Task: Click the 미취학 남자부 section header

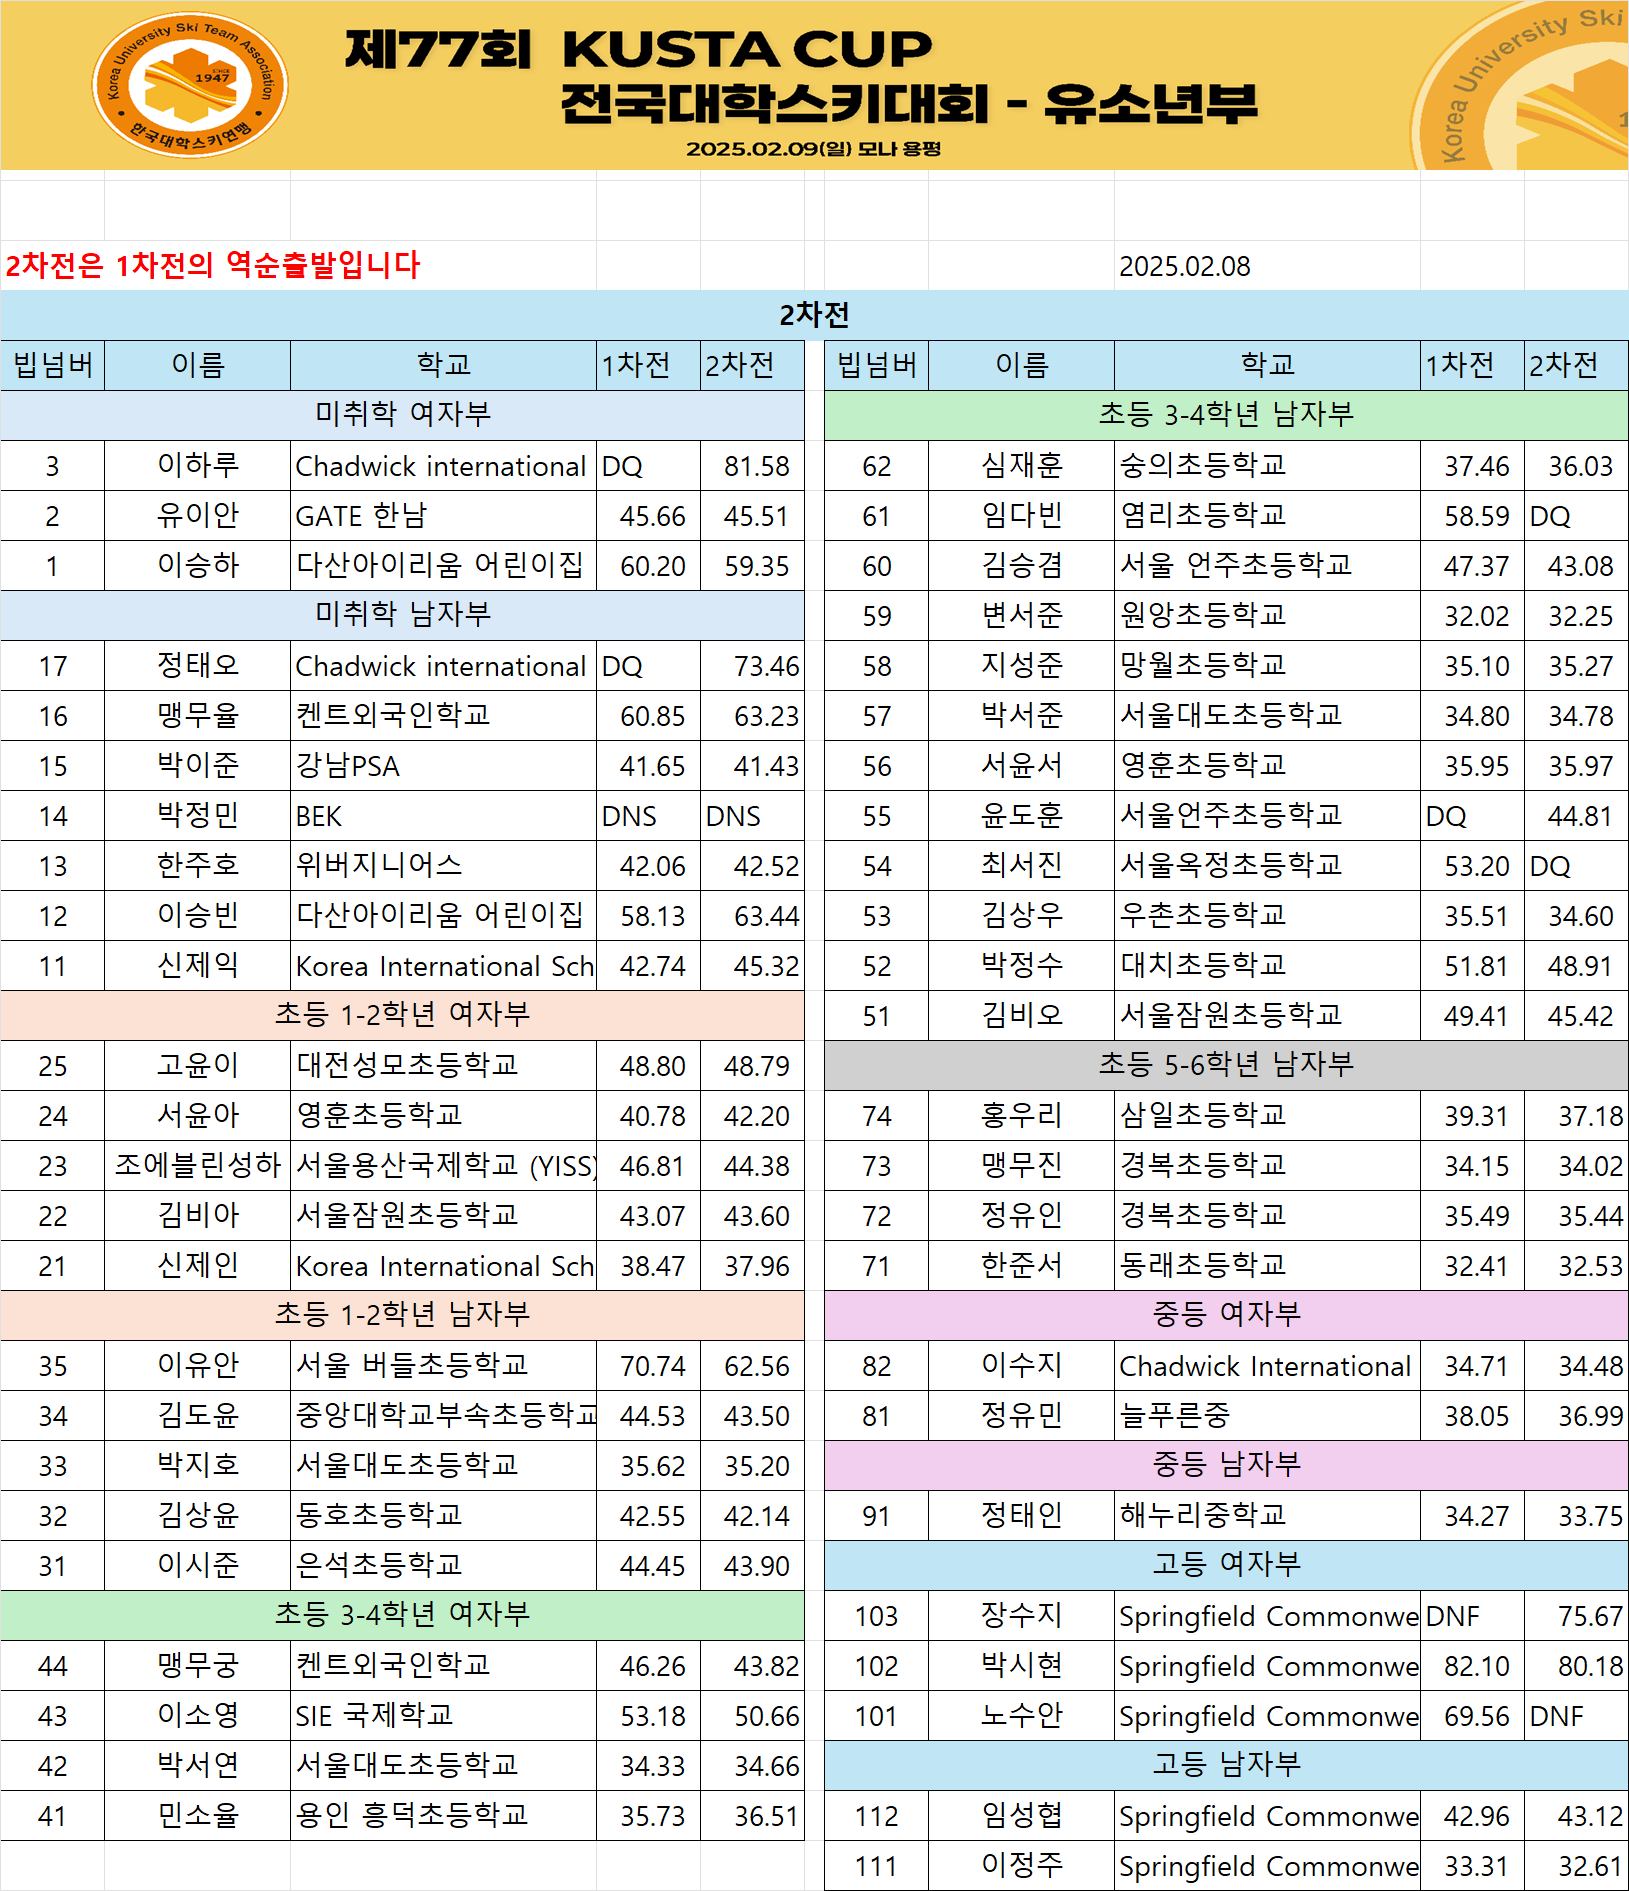Action: (402, 615)
